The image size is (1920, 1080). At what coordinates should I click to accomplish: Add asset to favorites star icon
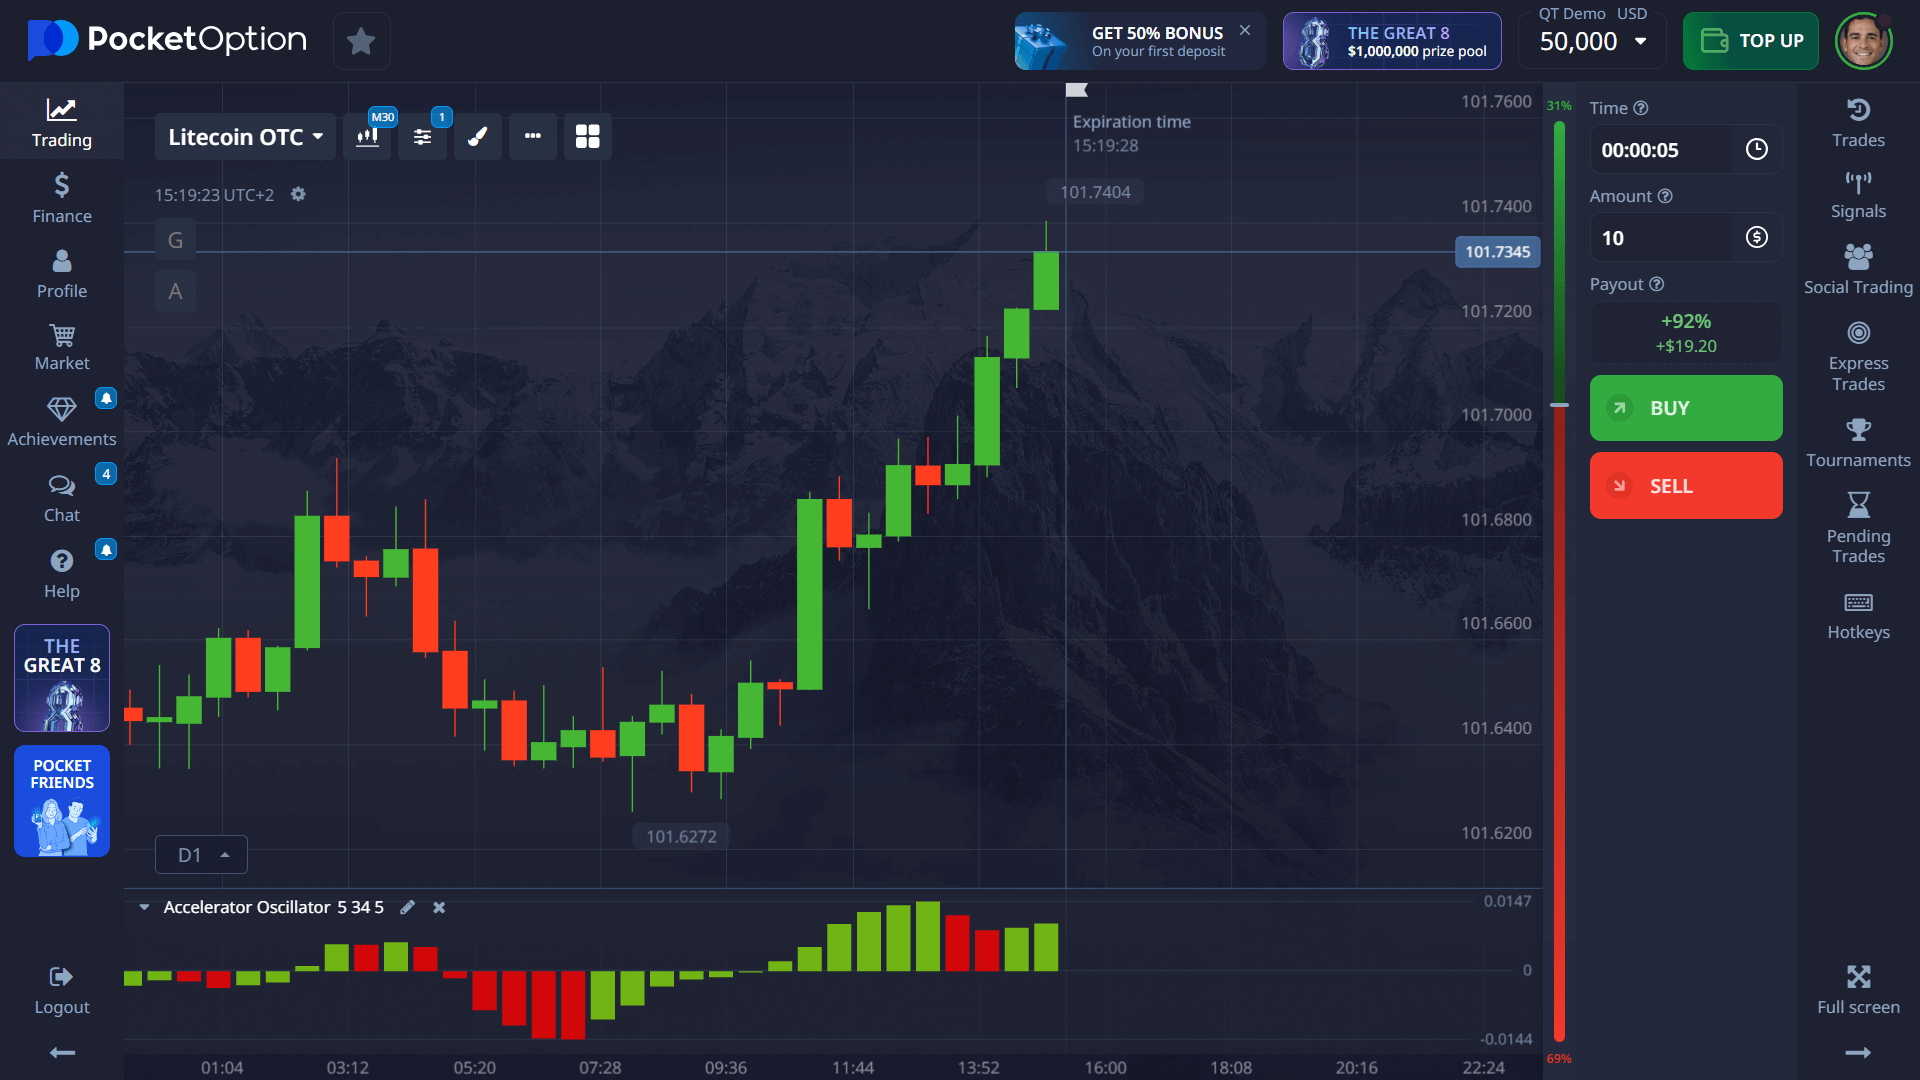(361, 41)
